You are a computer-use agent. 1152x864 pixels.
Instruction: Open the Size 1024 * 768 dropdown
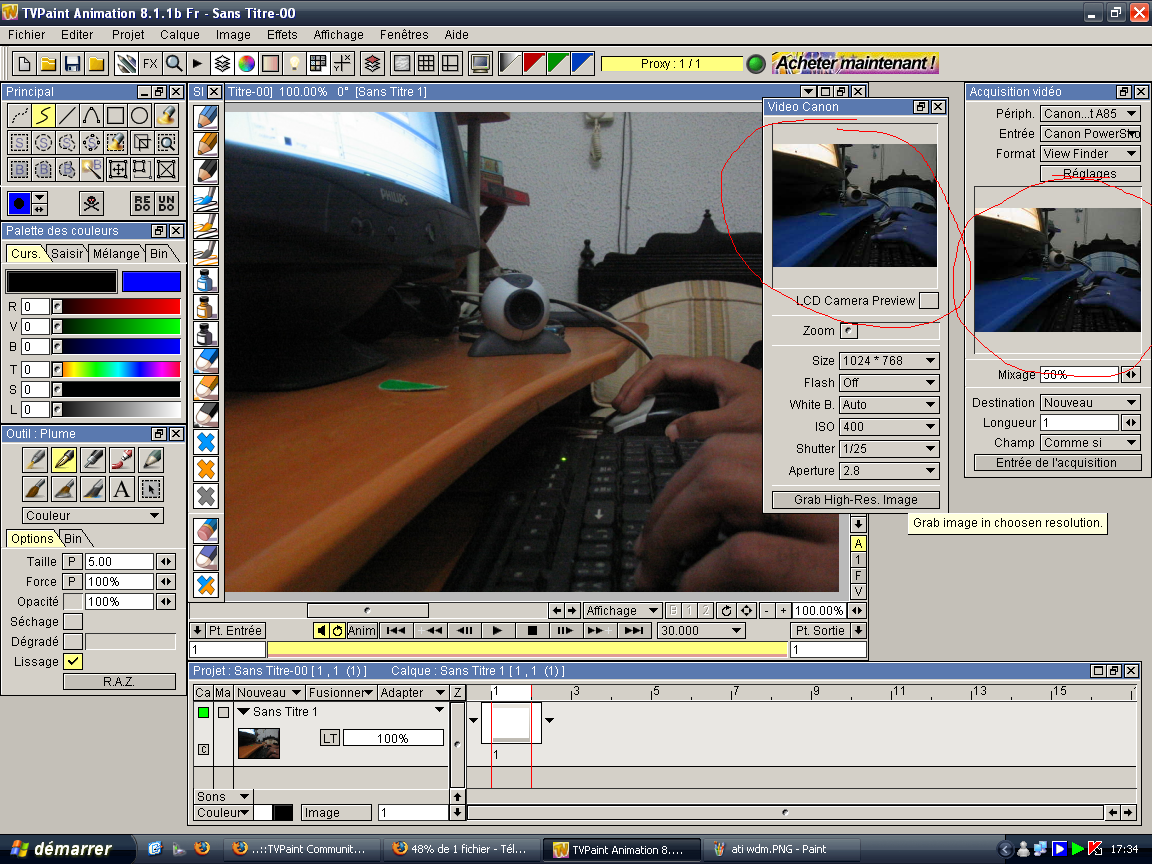click(889, 361)
